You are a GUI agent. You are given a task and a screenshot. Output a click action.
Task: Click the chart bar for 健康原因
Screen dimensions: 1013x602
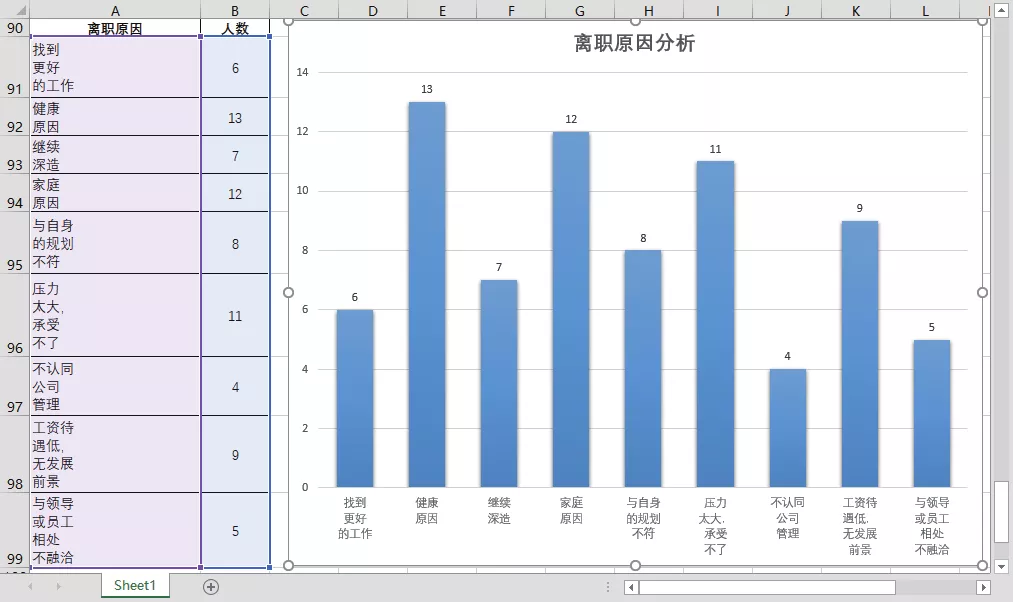[x=426, y=295]
